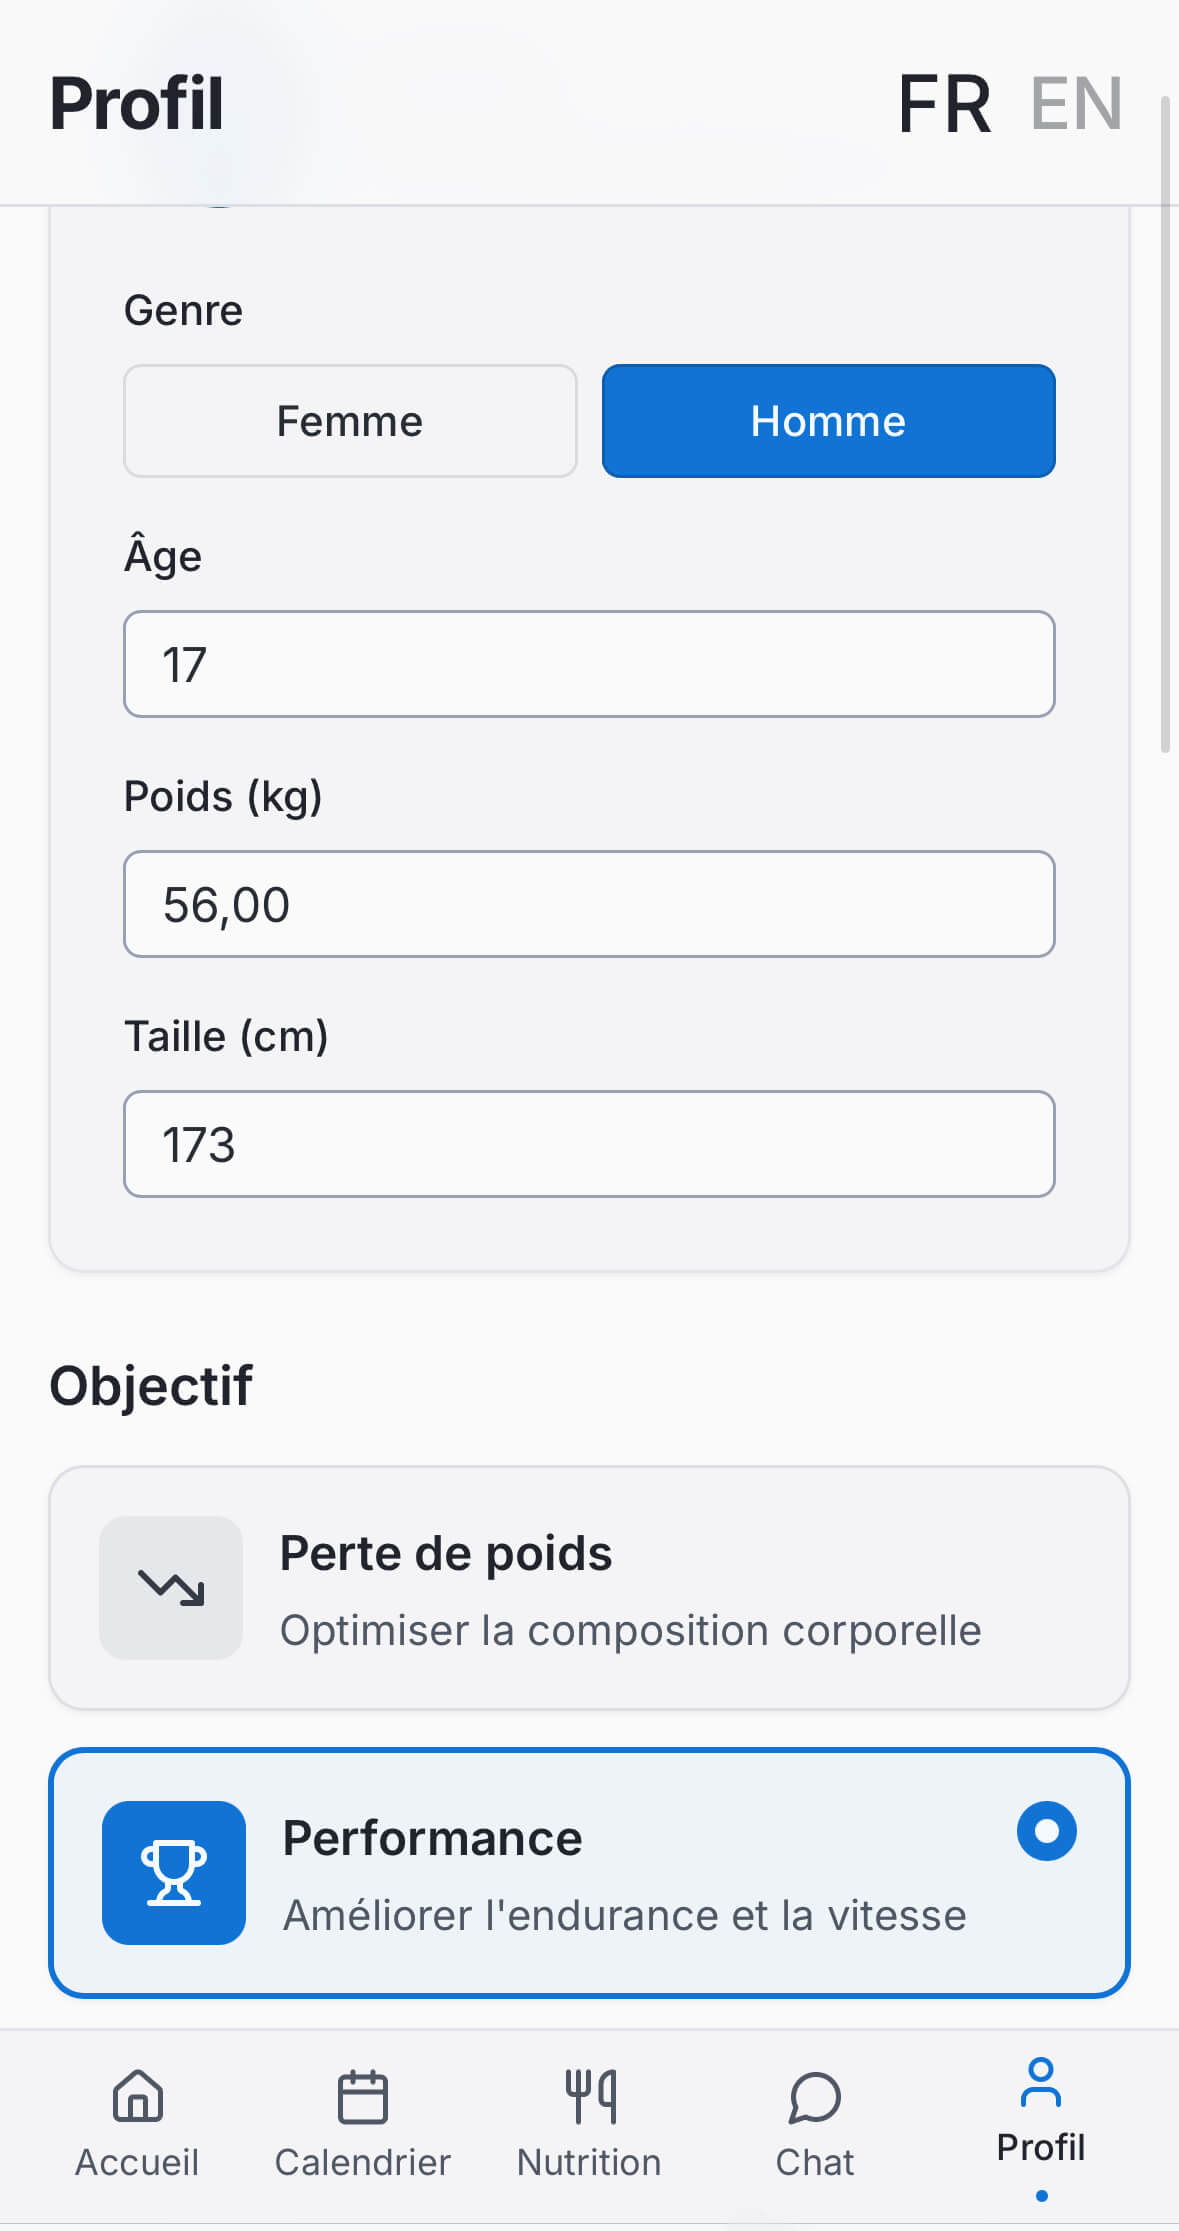The width and height of the screenshot is (1179, 2231).
Task: Tap the Accueil home icon
Action: 137,2095
